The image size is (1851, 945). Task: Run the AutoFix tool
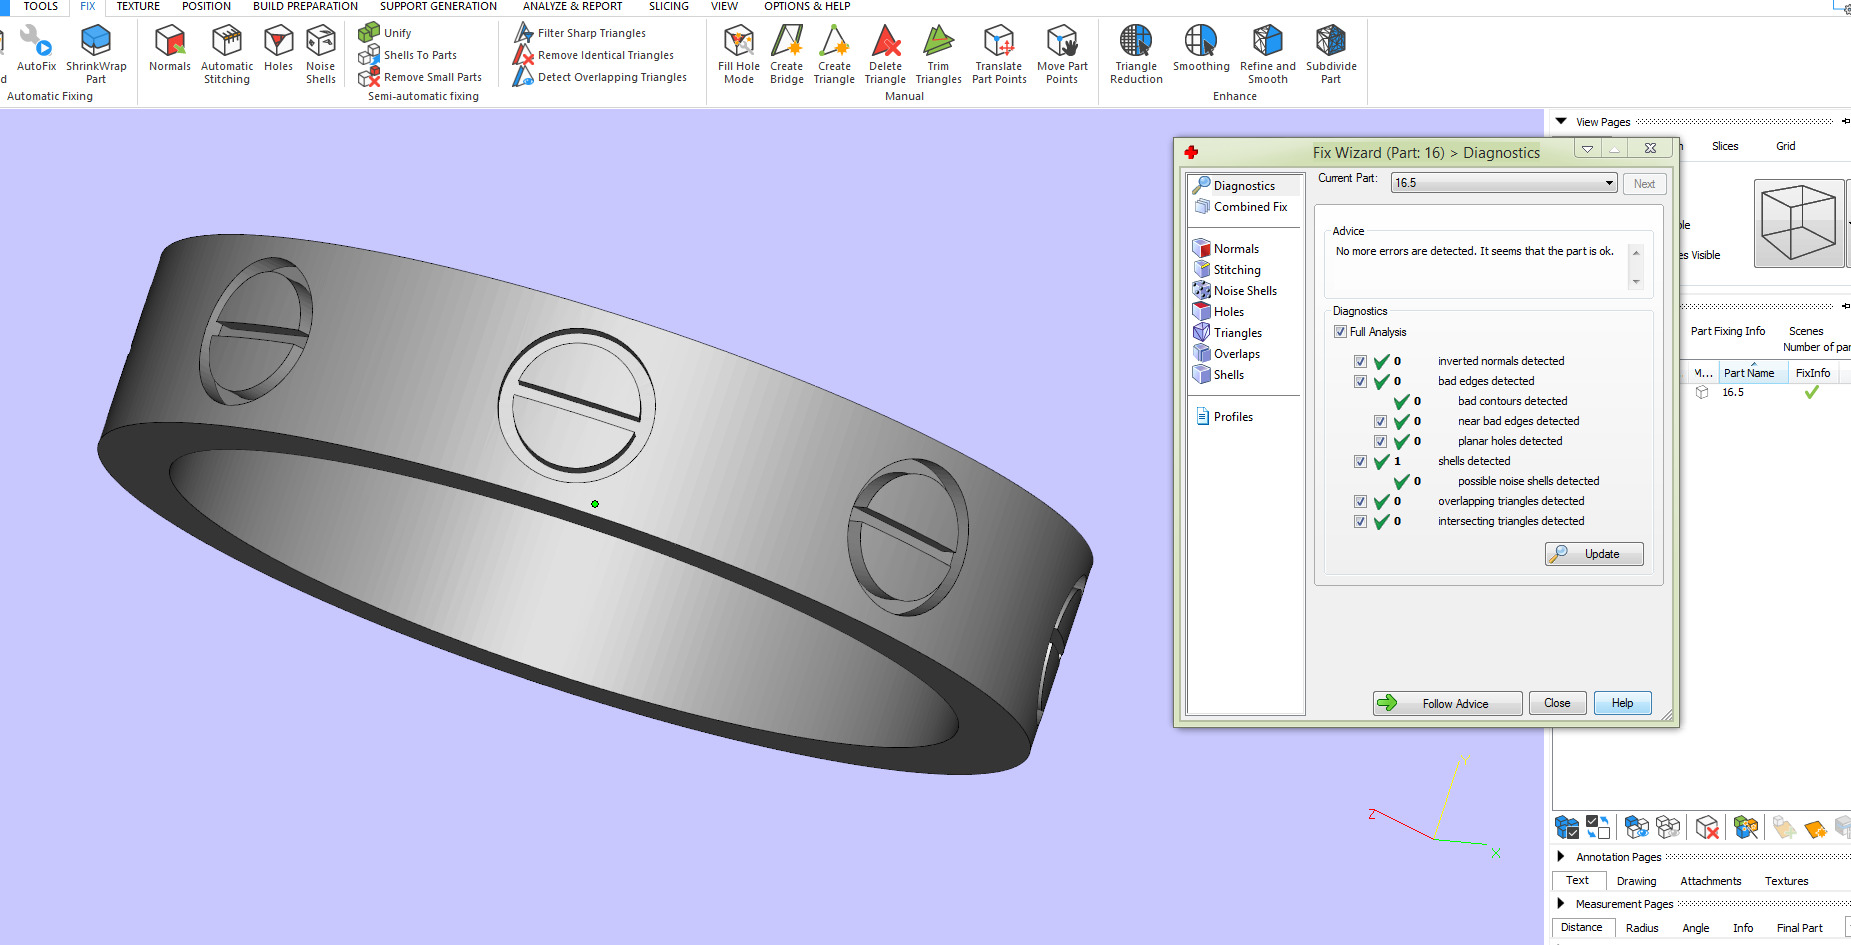coord(36,48)
